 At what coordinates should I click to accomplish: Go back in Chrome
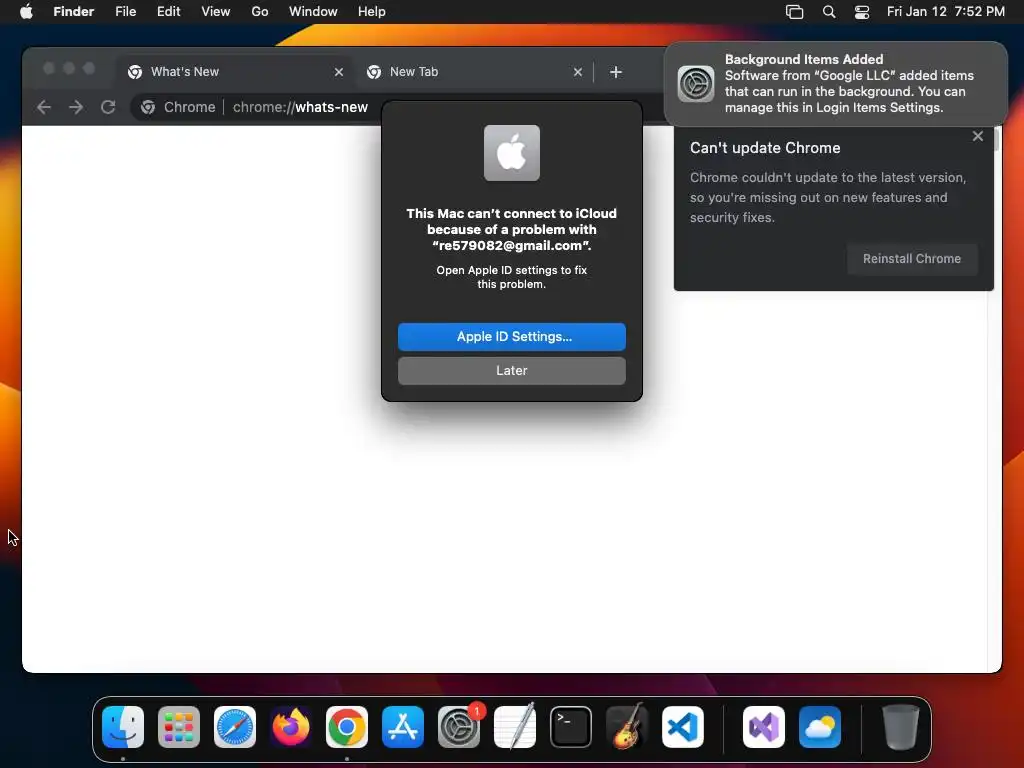pyautogui.click(x=44, y=107)
